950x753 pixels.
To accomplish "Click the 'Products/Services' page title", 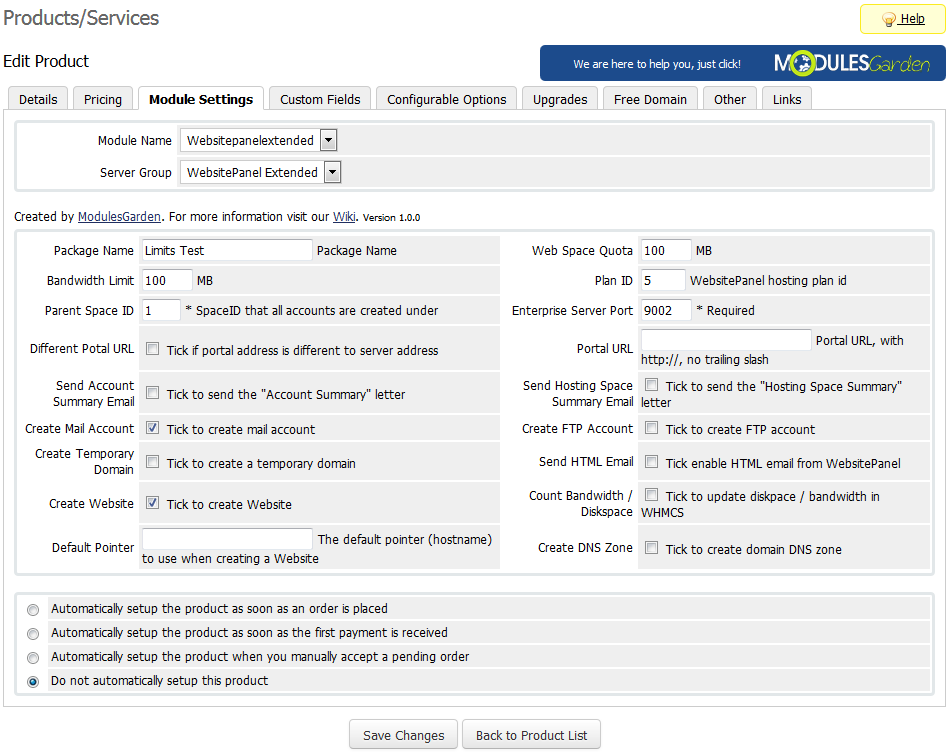I will pyautogui.click(x=81, y=18).
